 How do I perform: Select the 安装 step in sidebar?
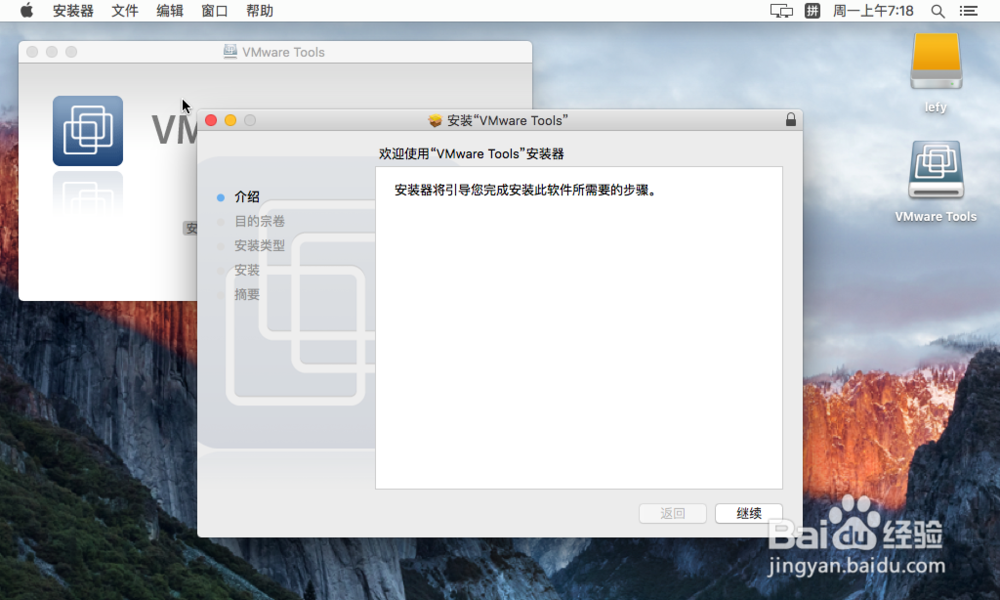click(x=247, y=270)
